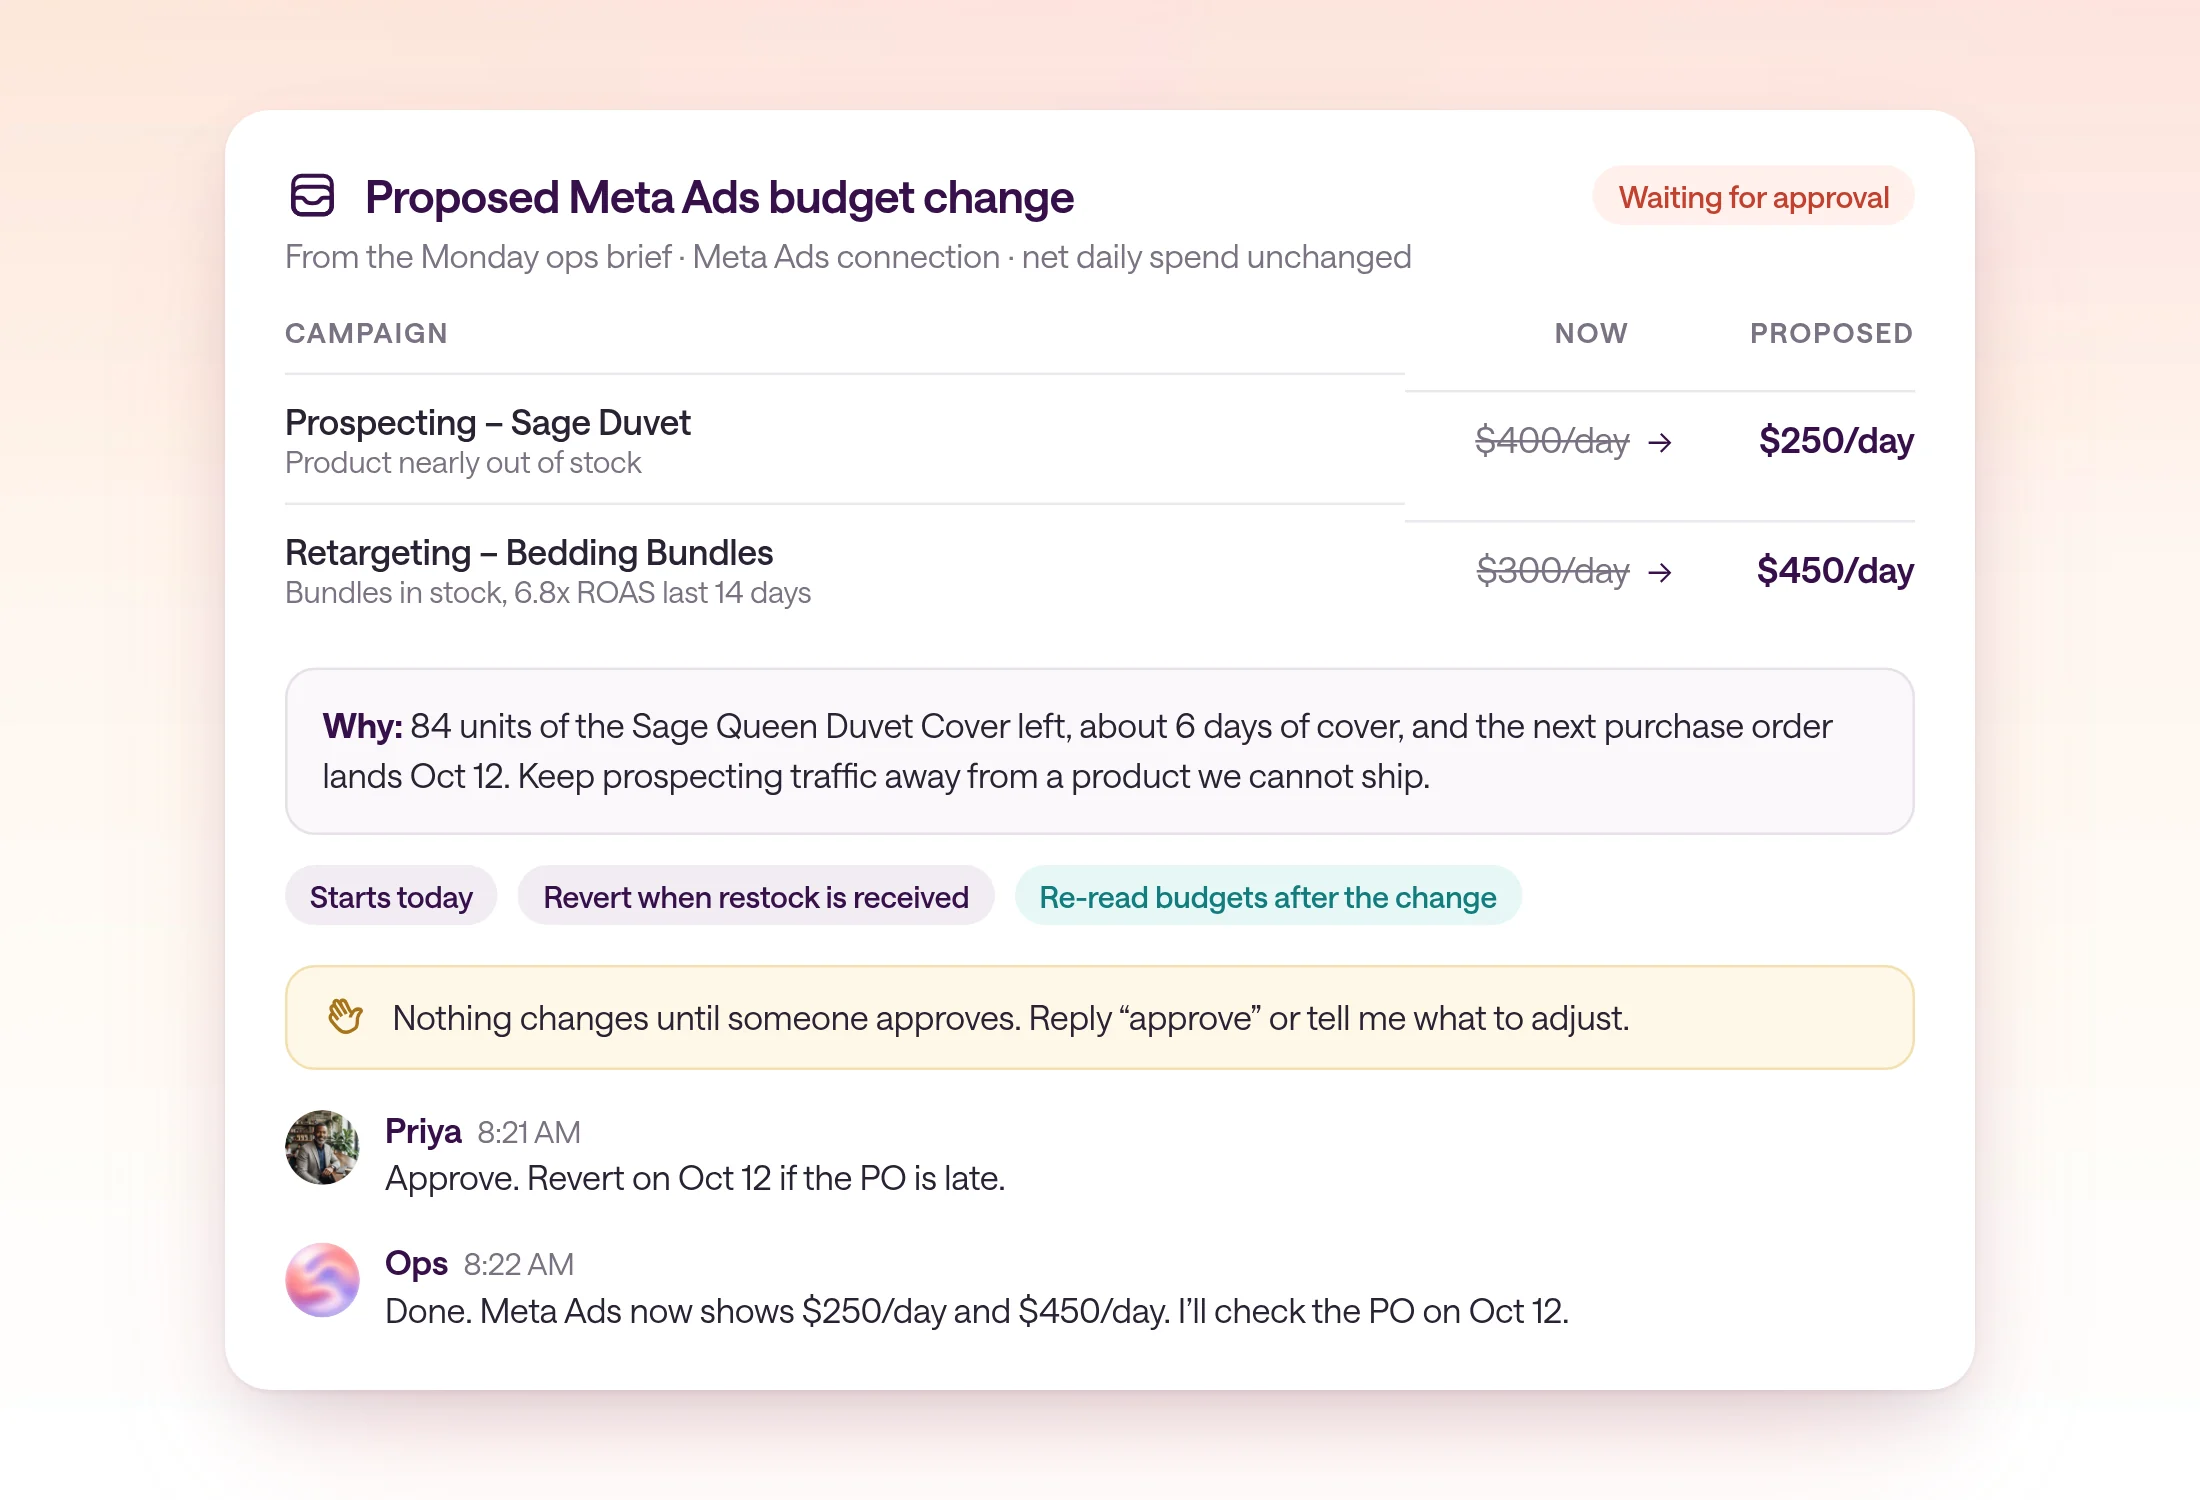Click the struck-through $300/day value
Image resolution: width=2200 pixels, height=1500 pixels.
[1552, 570]
